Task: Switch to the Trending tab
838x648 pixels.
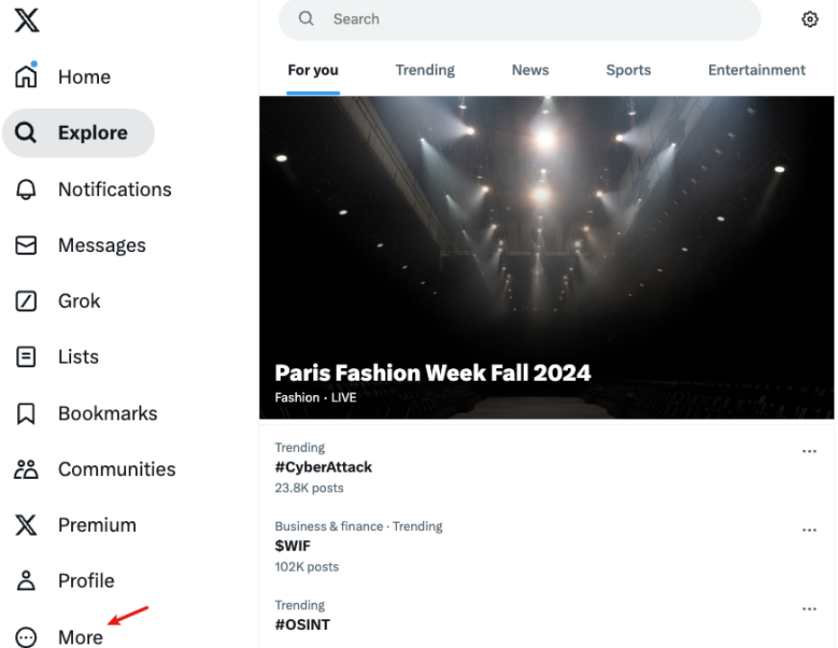Action: 425,70
